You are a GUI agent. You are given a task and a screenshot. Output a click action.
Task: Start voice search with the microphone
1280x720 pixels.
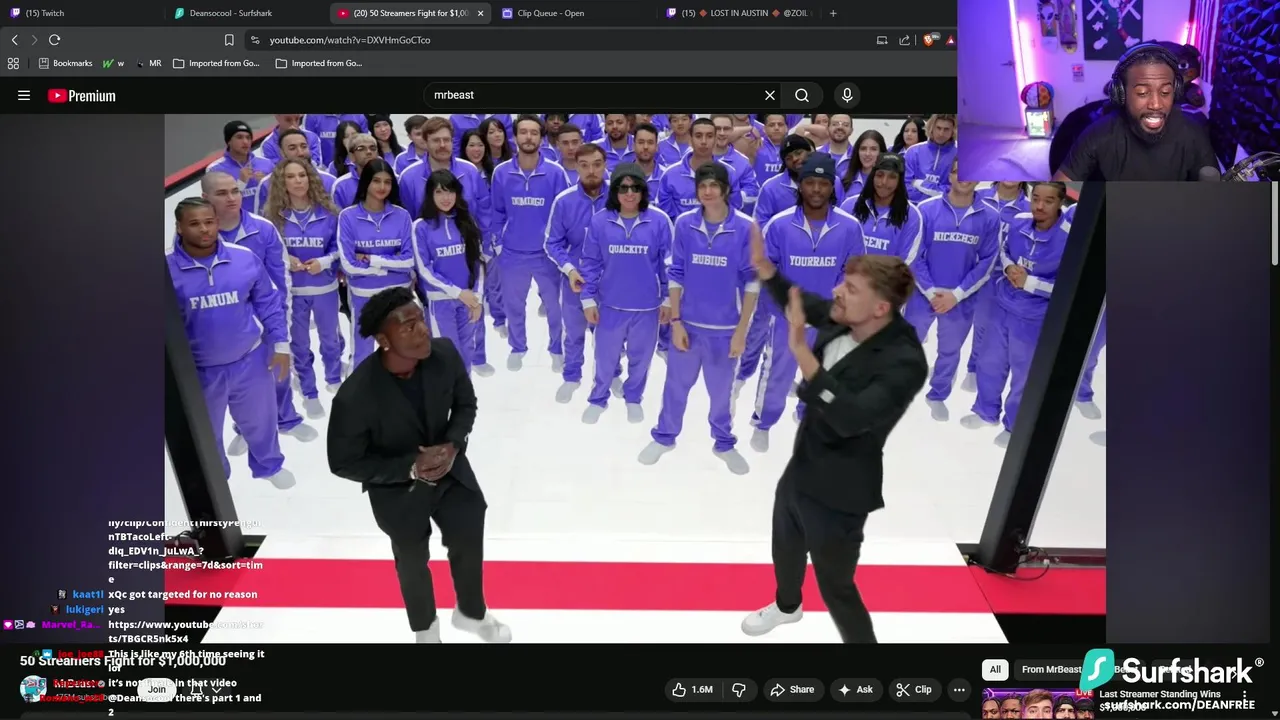[x=847, y=95]
